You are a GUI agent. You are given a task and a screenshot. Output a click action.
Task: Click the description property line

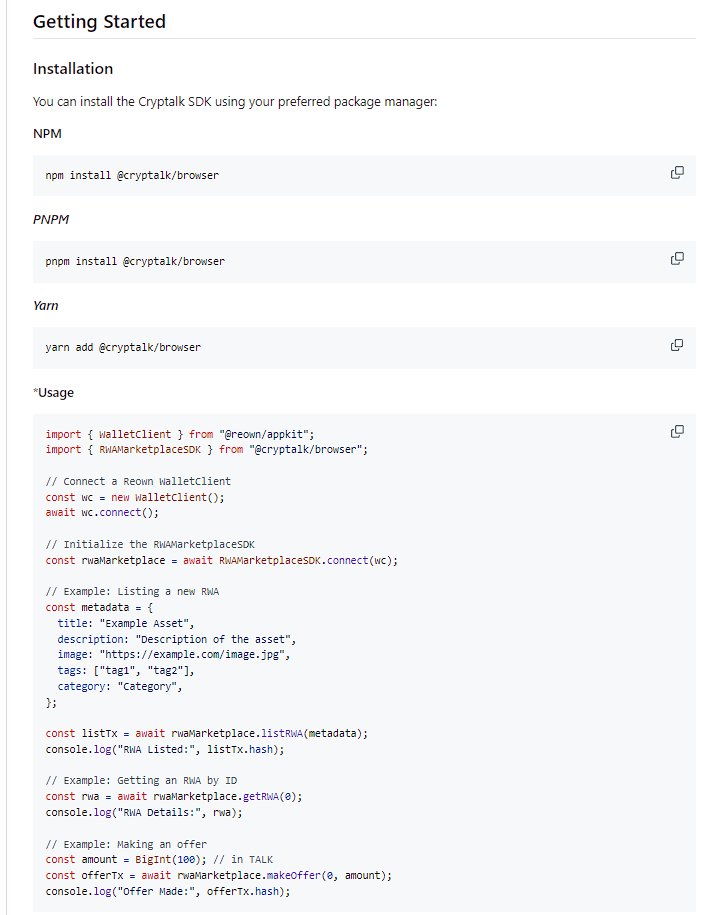click(177, 639)
